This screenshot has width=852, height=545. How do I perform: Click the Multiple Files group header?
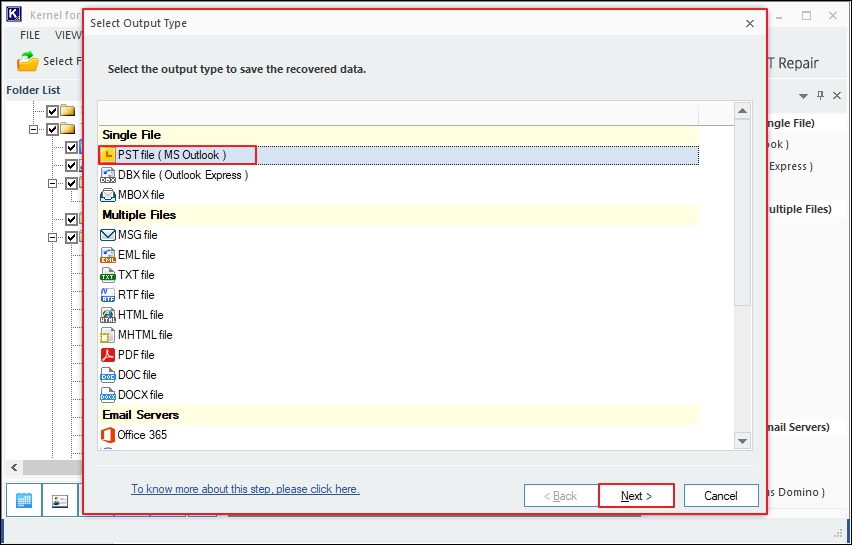click(x=398, y=215)
